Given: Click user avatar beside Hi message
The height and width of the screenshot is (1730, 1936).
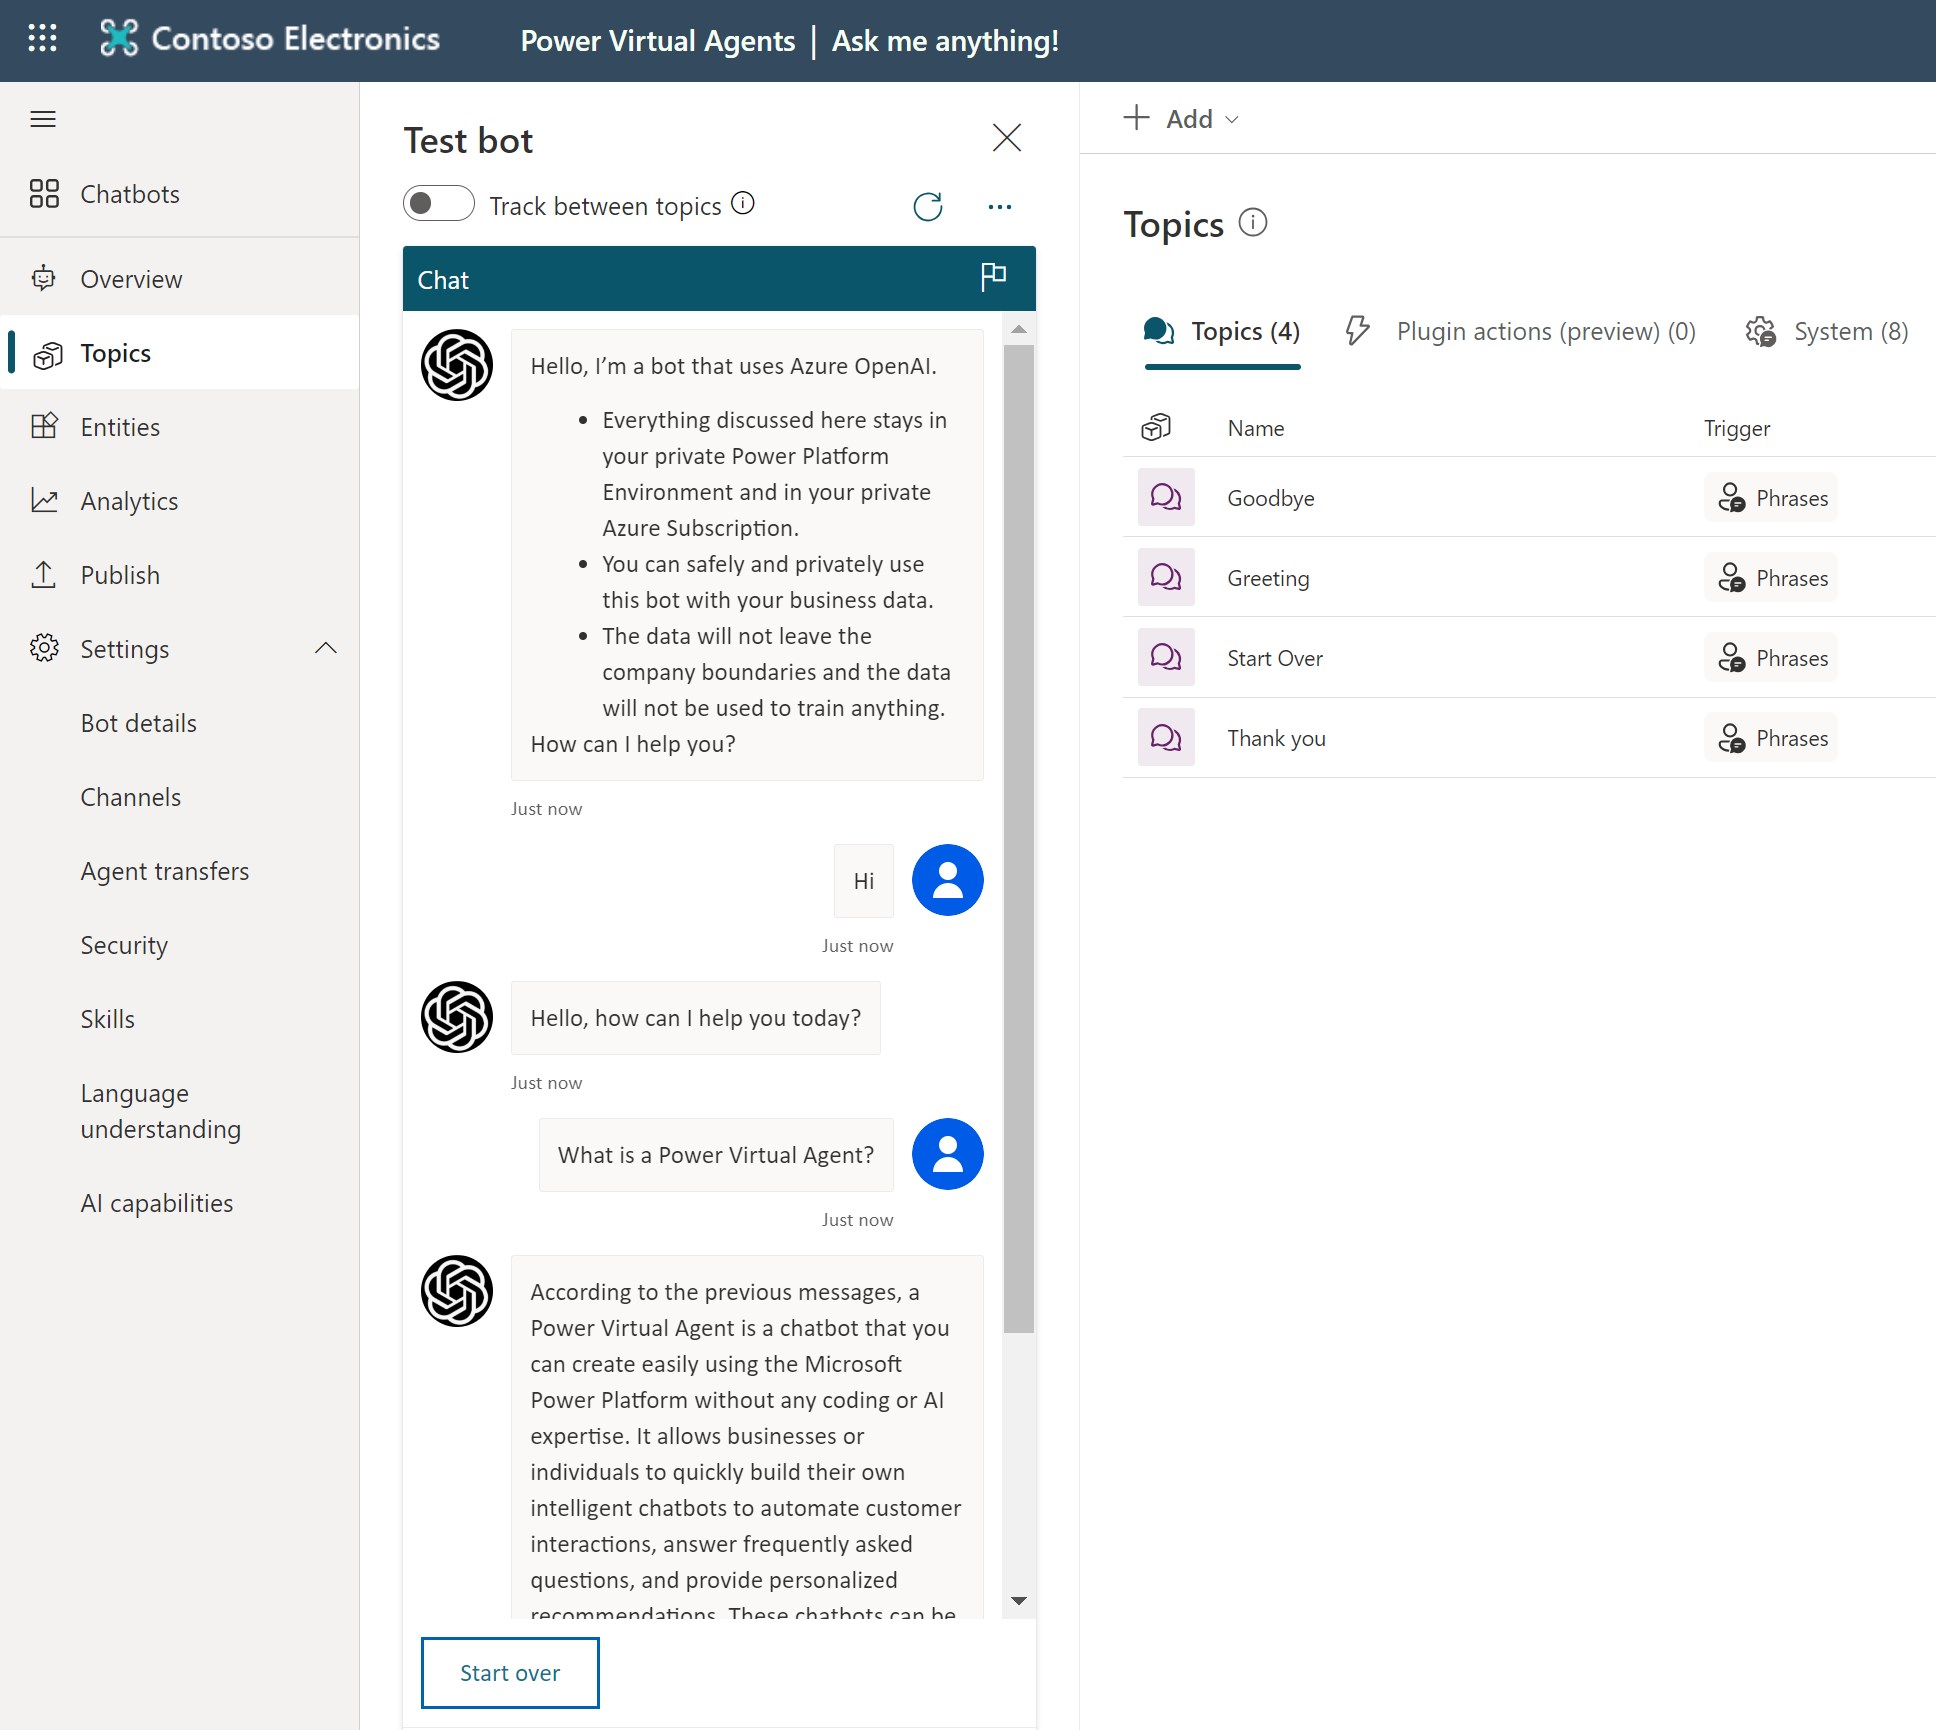Looking at the screenshot, I should tap(948, 880).
